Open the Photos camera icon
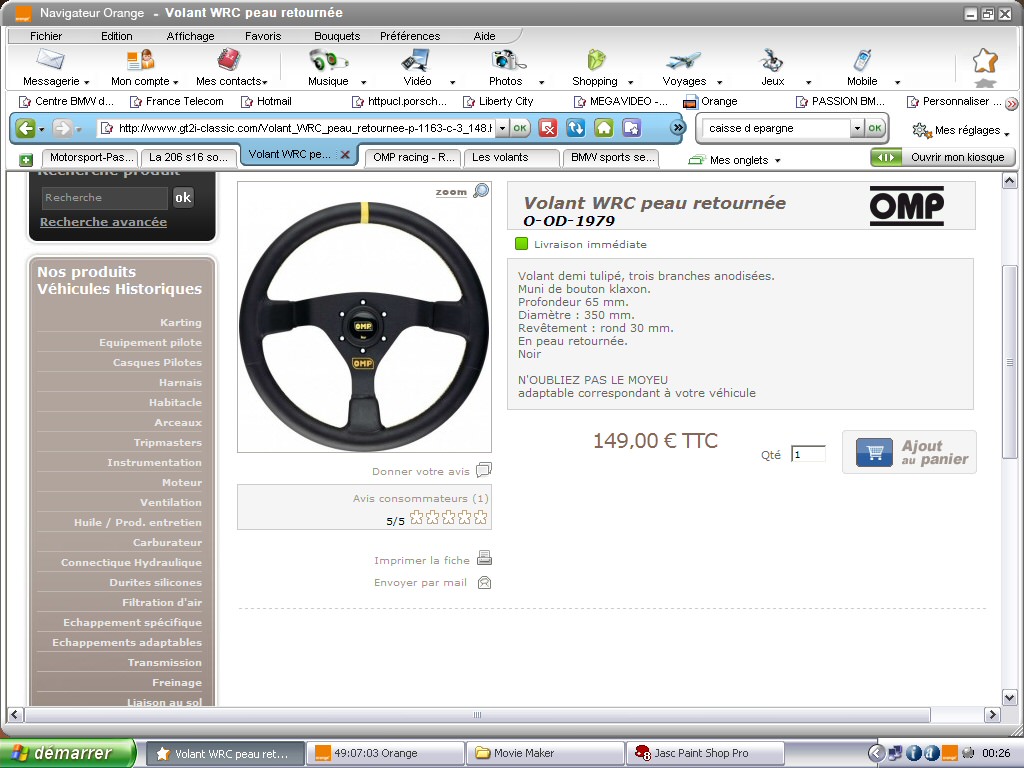Viewport: 1024px width, 768px height. coord(507,60)
